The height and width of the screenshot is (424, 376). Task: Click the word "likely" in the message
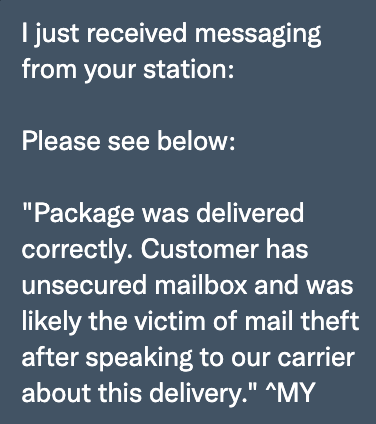click(x=52, y=323)
